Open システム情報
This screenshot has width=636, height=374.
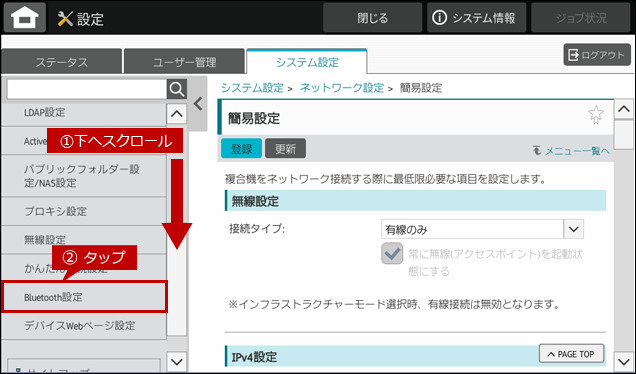[476, 17]
